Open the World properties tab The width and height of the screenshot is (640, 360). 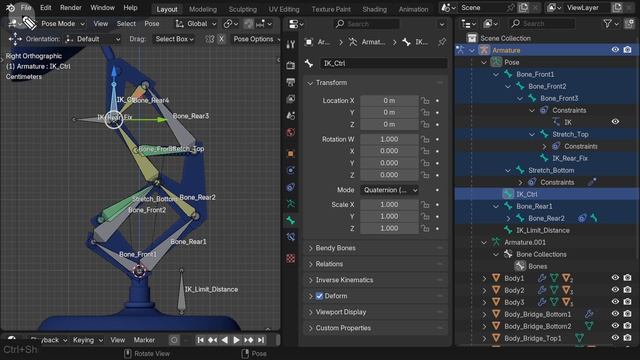(x=291, y=133)
